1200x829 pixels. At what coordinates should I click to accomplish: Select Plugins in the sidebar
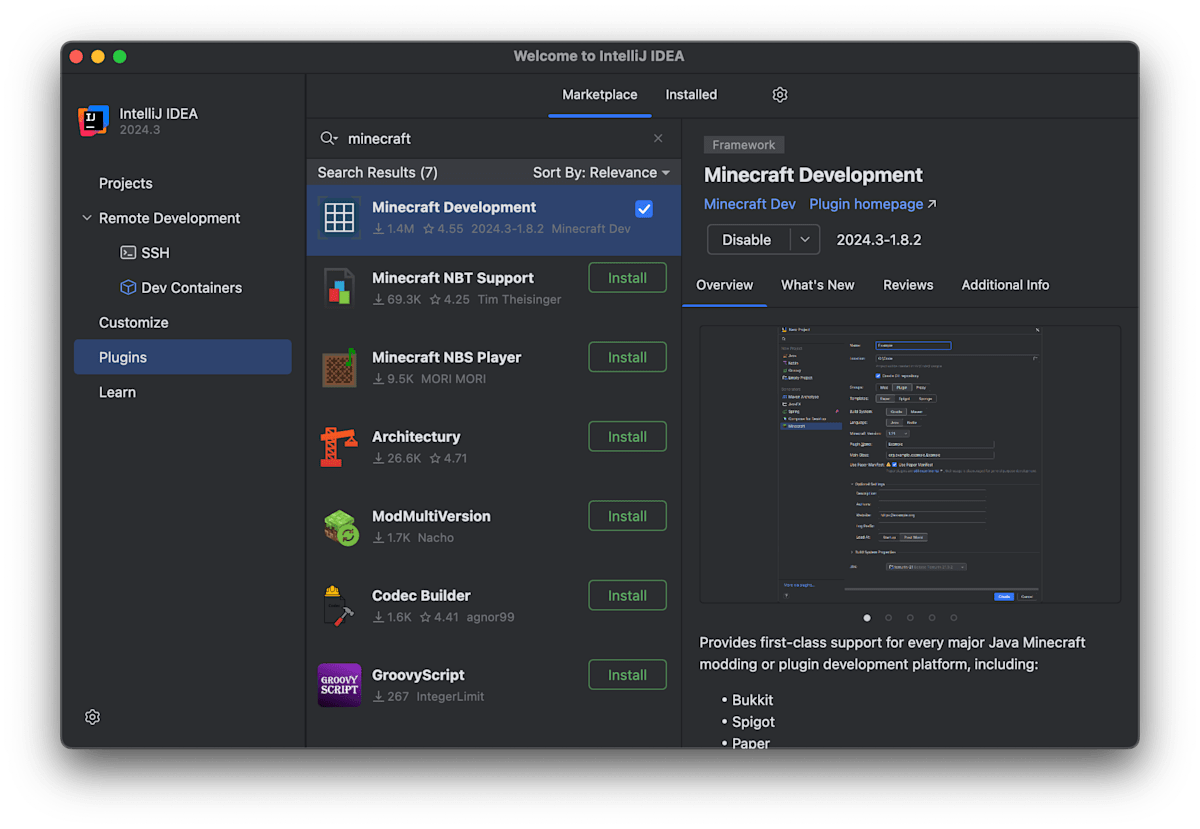(183, 357)
